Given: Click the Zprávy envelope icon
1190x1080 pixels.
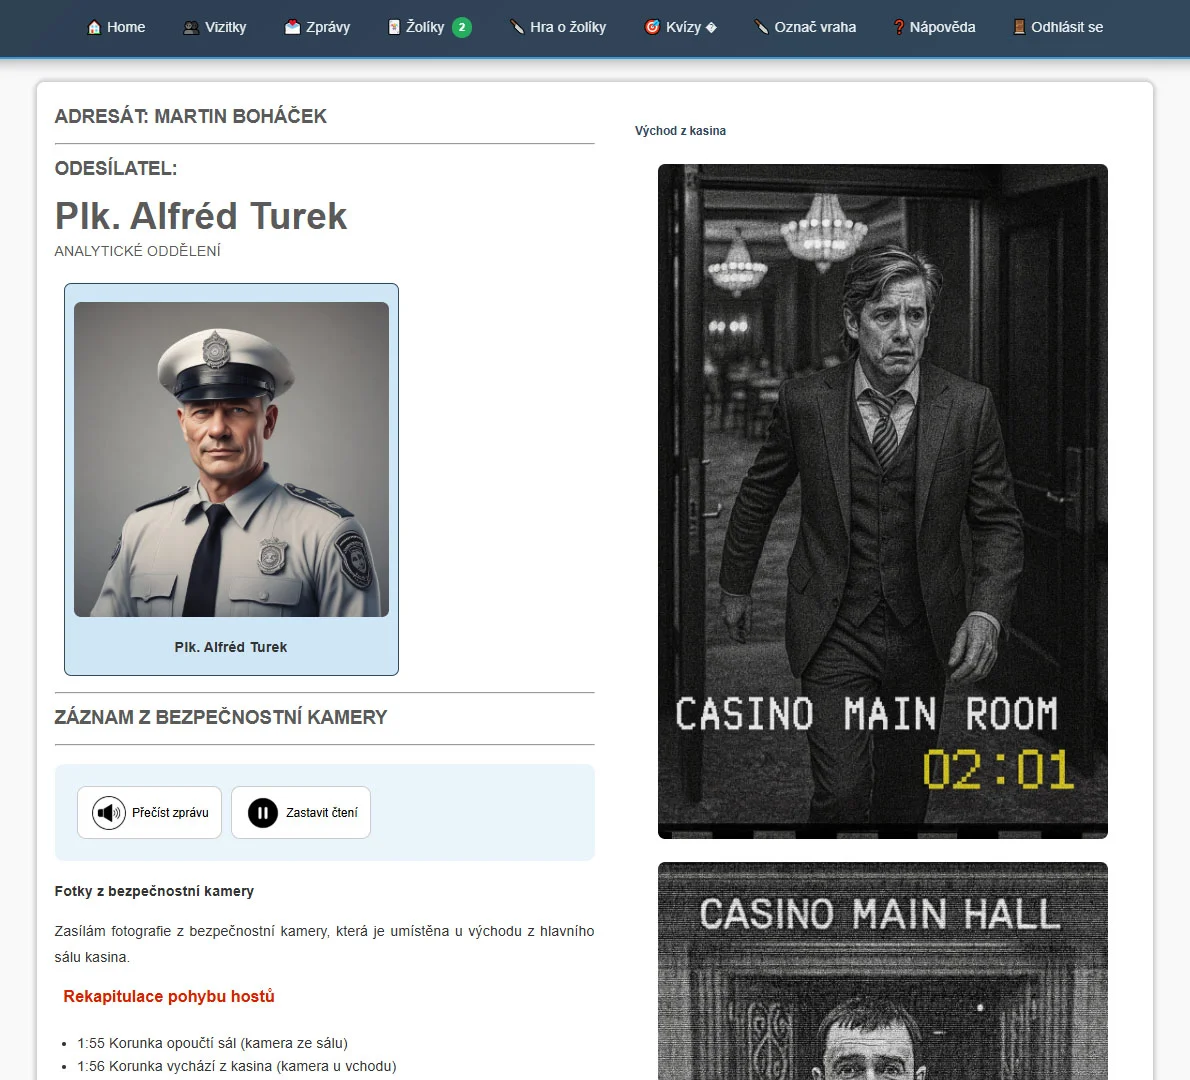Looking at the screenshot, I should point(292,27).
